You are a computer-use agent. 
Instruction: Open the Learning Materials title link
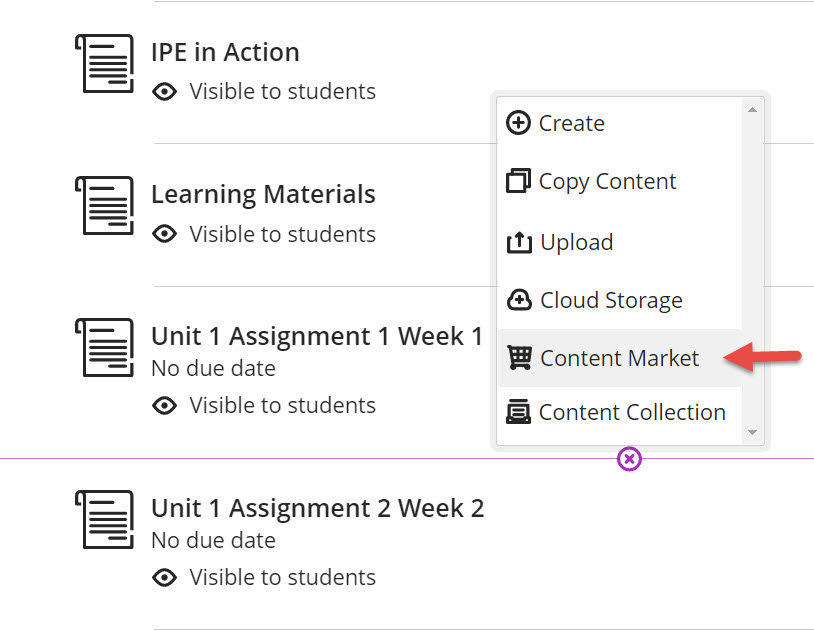pos(263,194)
